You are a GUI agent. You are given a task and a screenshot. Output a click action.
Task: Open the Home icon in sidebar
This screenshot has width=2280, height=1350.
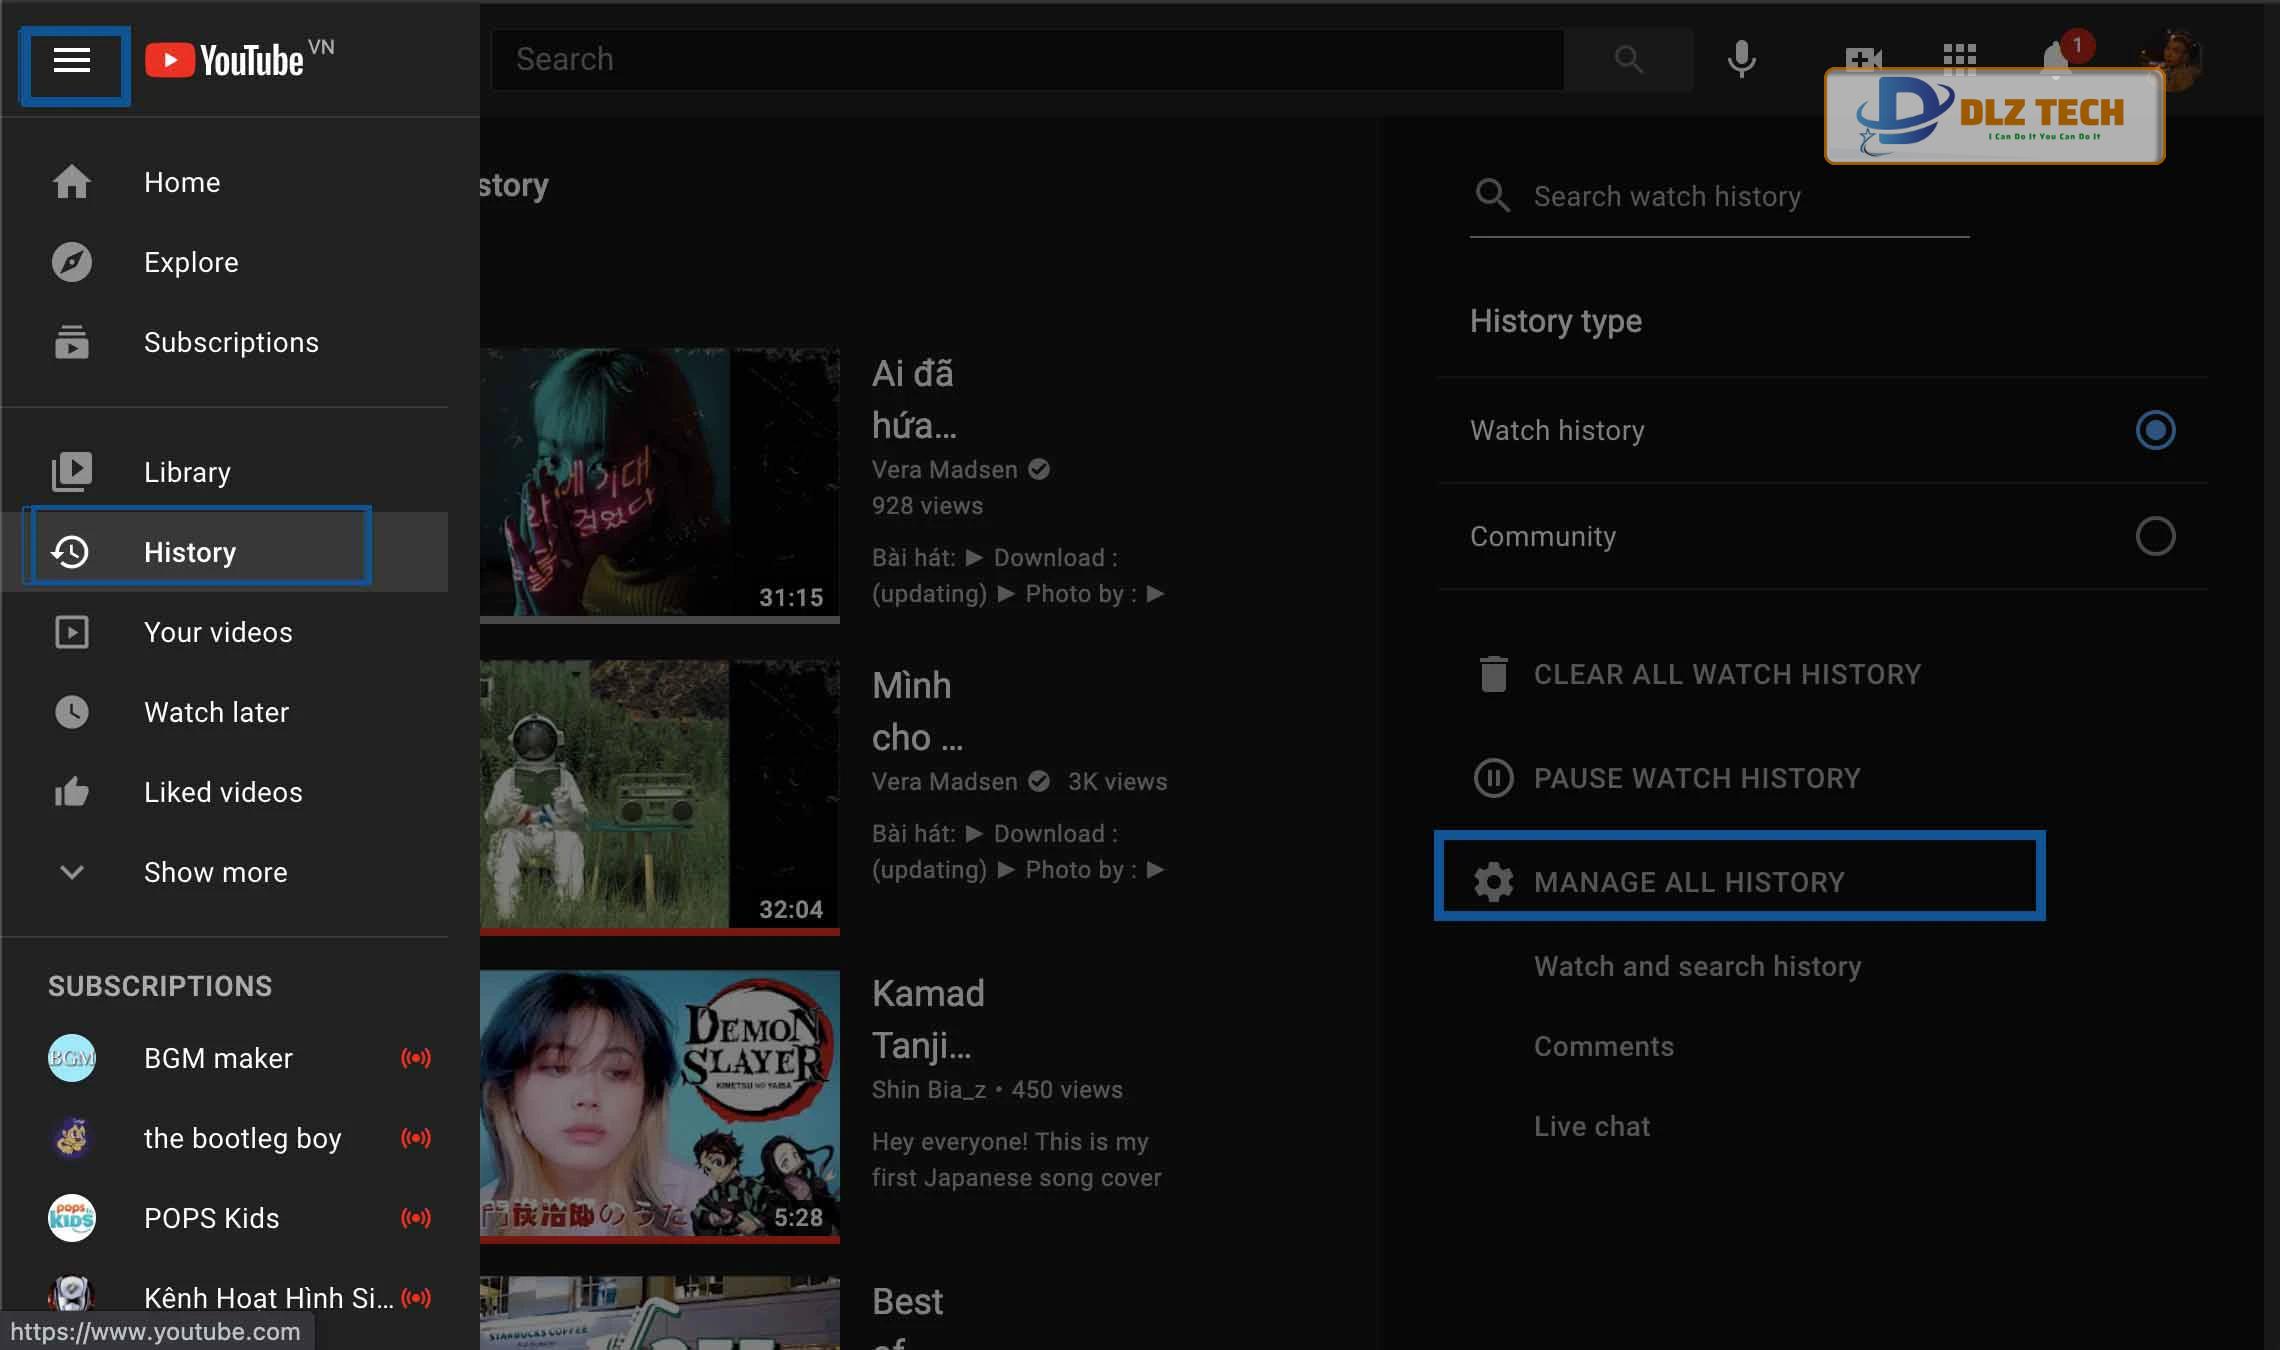click(x=72, y=182)
